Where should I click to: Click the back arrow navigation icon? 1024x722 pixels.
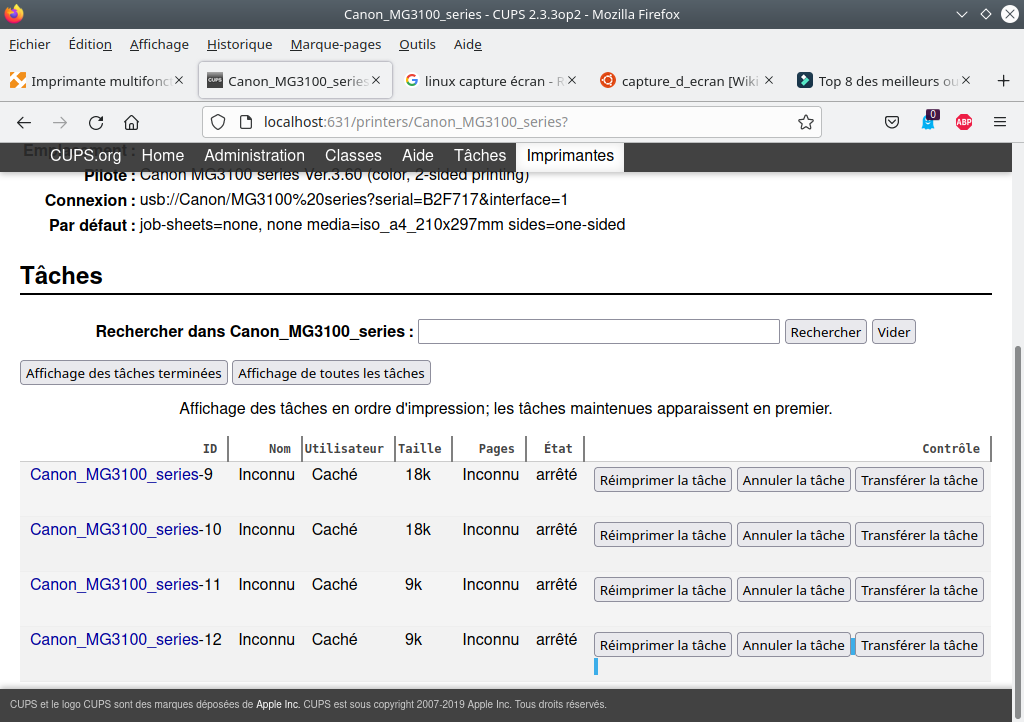(24, 122)
